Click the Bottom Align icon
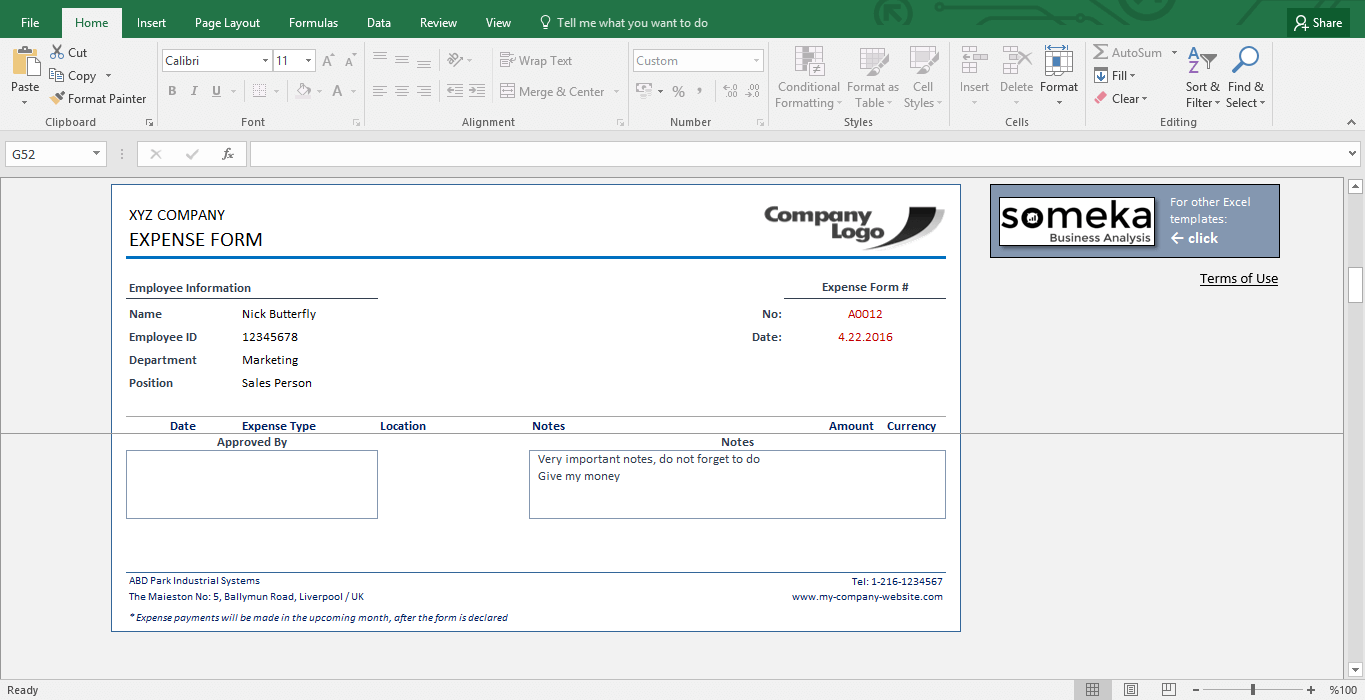 click(x=424, y=60)
